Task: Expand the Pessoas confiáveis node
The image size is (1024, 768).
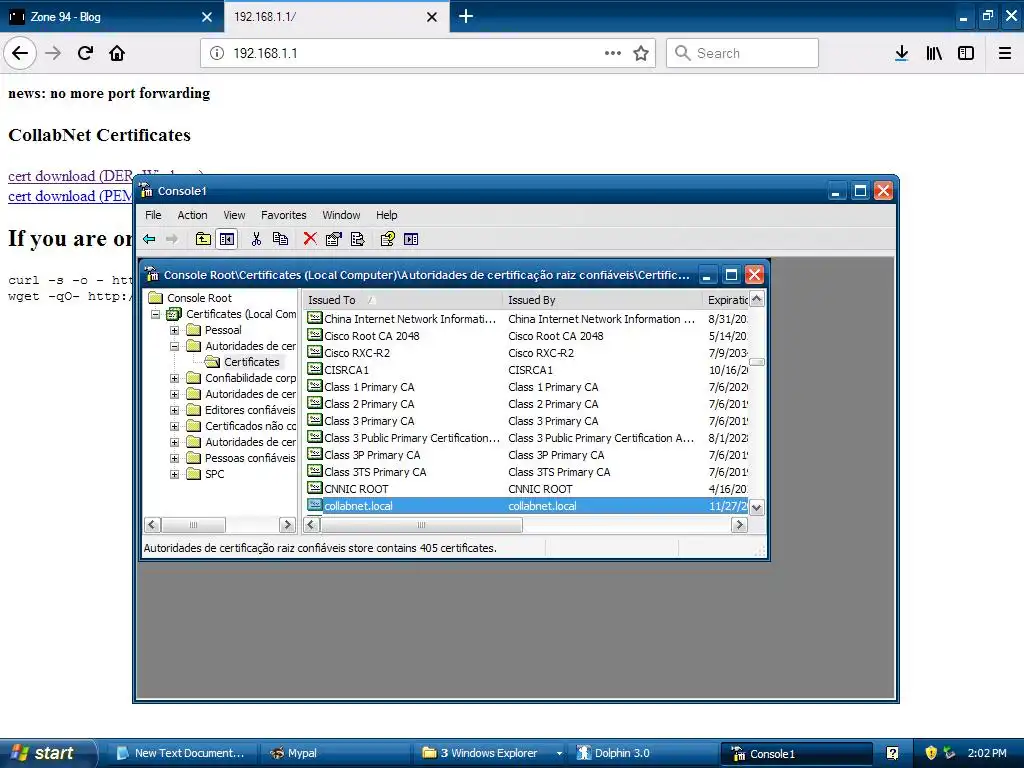Action: [174, 458]
